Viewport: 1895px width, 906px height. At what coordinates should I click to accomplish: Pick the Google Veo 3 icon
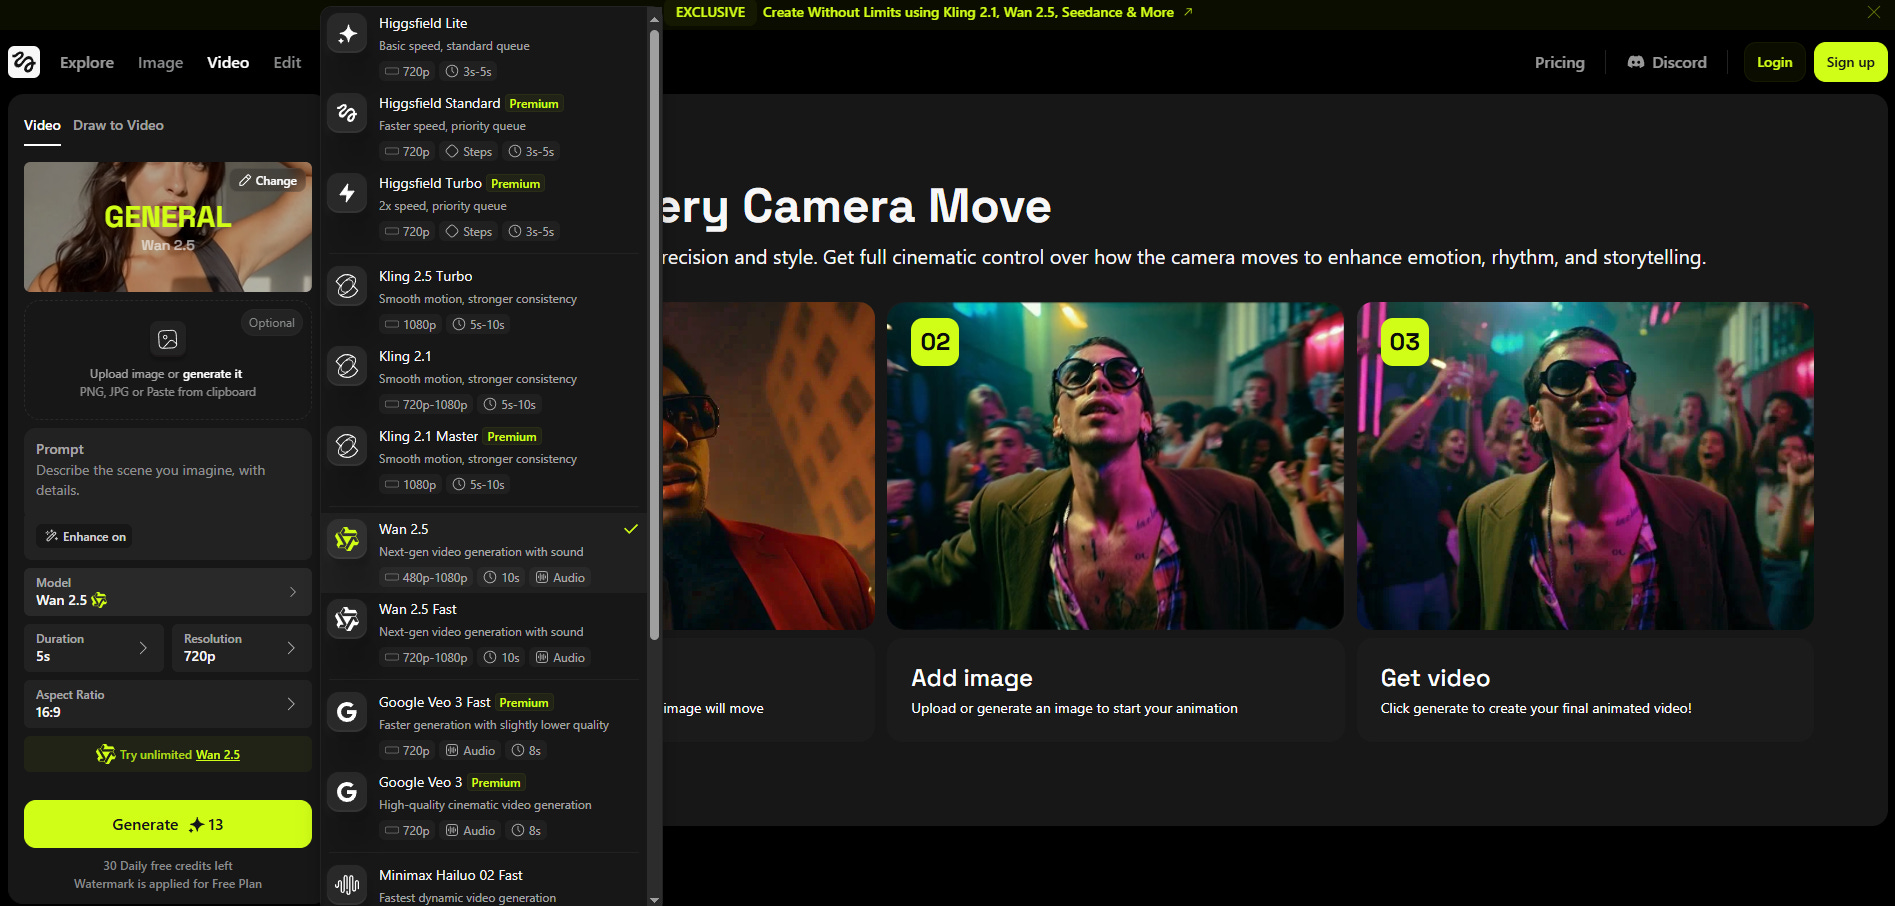point(347,792)
